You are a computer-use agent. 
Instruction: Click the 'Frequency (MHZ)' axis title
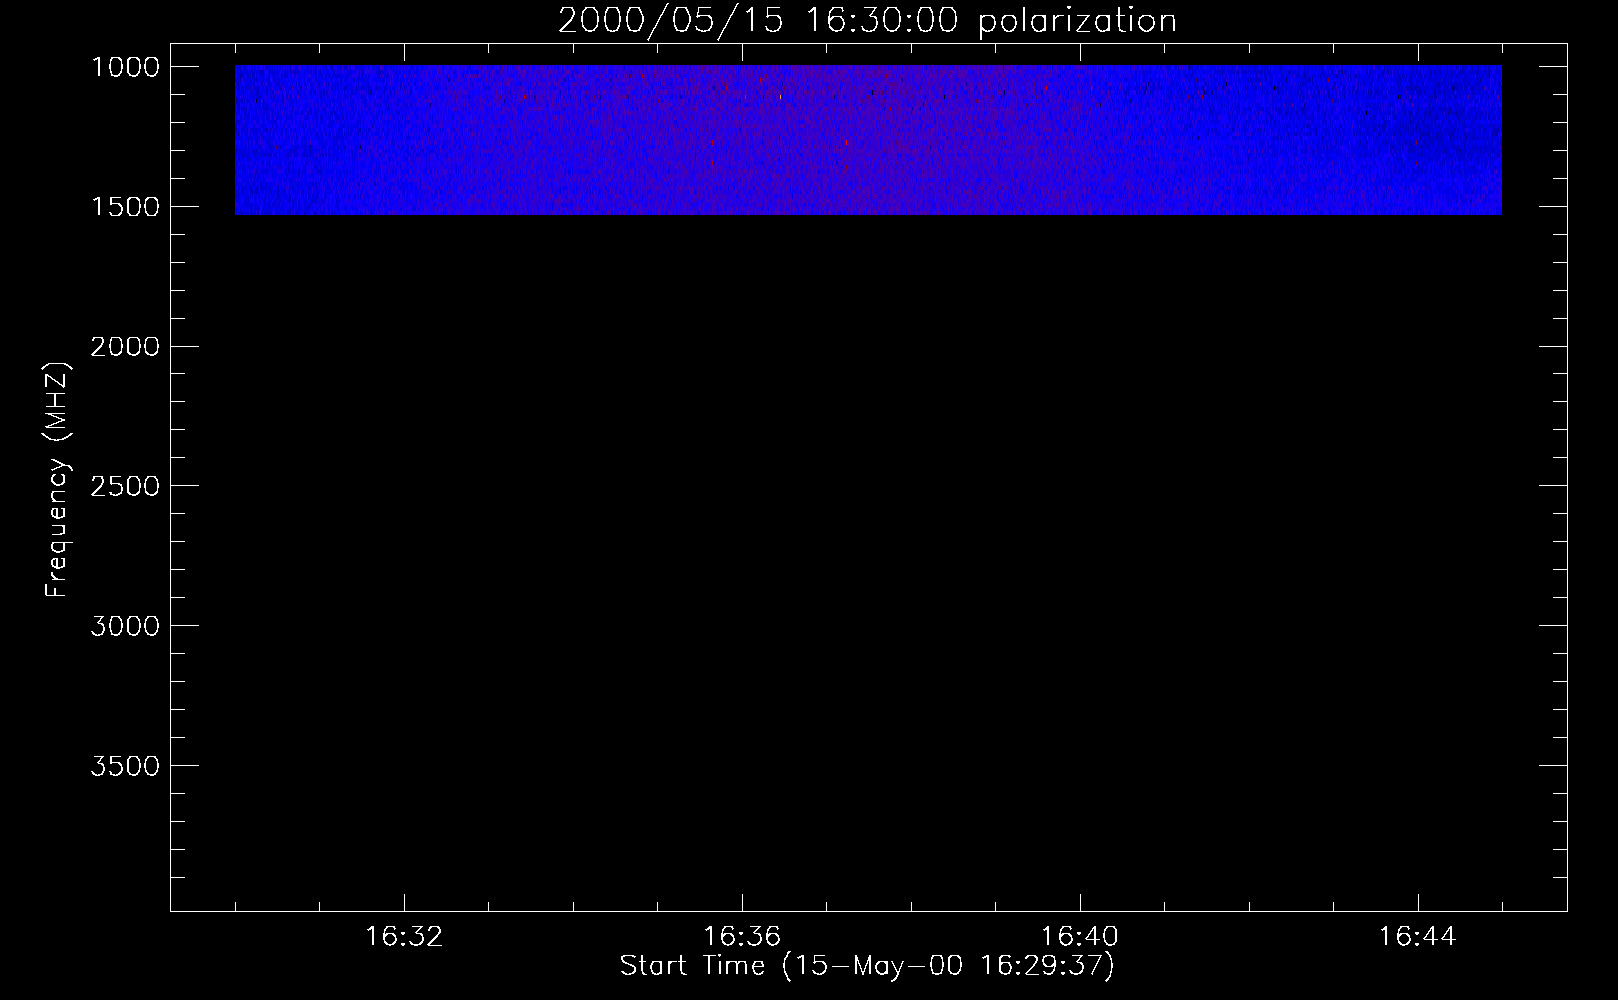point(58,479)
